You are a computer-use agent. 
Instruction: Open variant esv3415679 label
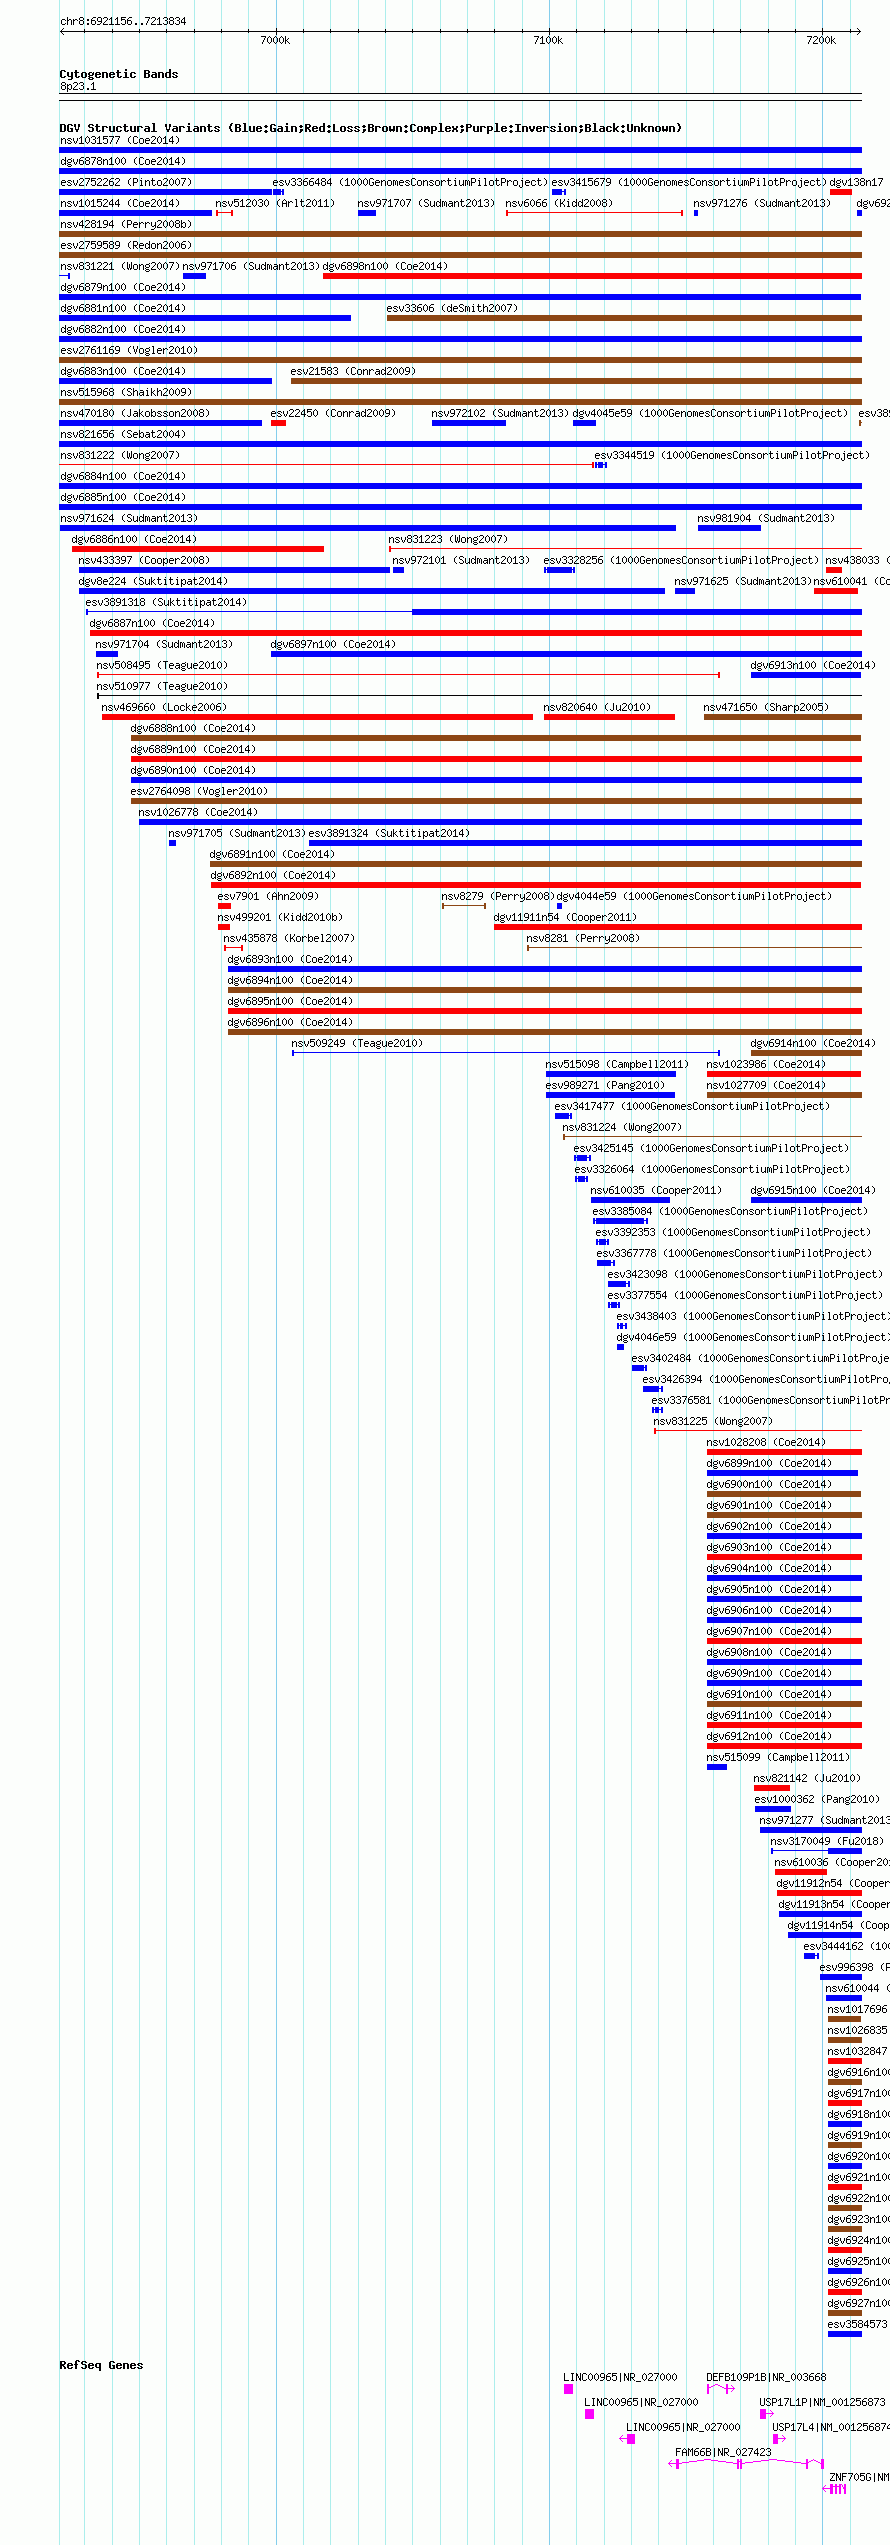click(689, 182)
